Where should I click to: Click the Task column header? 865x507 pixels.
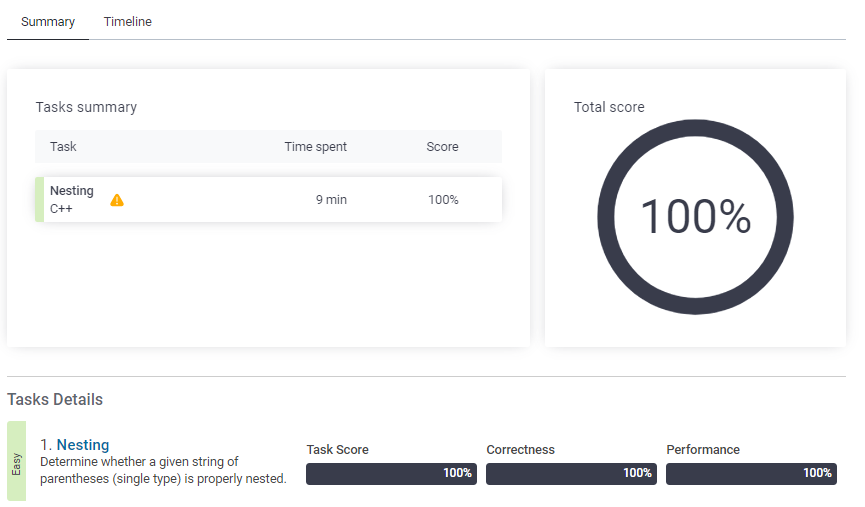[x=63, y=147]
